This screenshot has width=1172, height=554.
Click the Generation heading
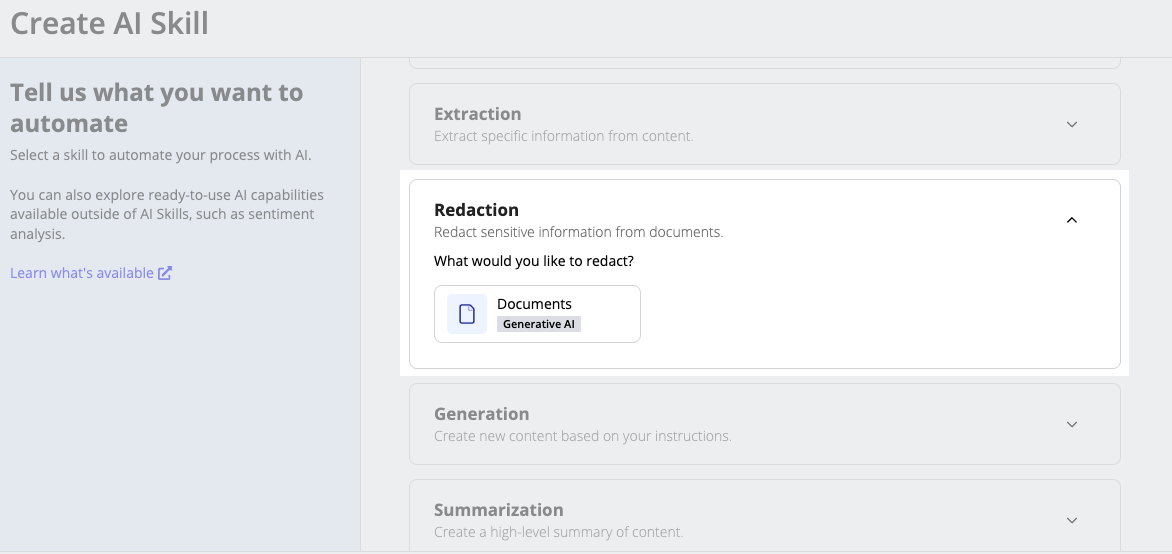(x=481, y=413)
